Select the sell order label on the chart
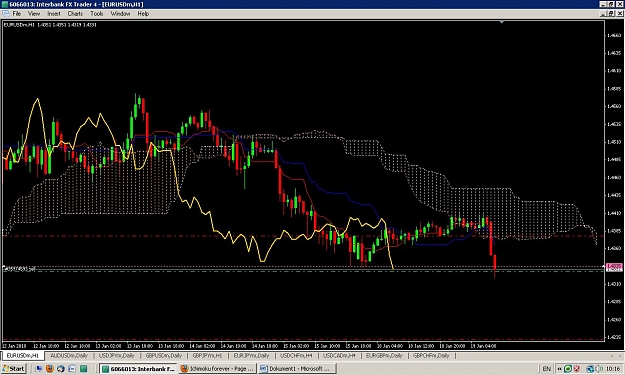The height and width of the screenshot is (375, 625). [x=19, y=269]
